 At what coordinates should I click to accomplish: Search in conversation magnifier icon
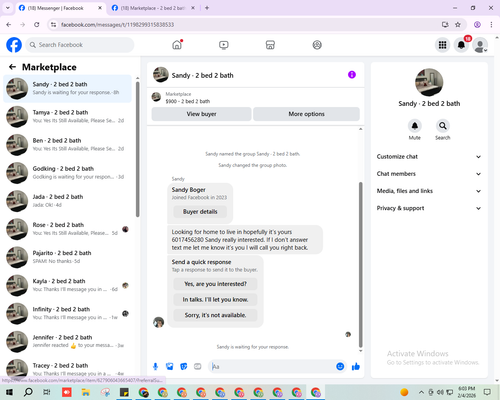pyautogui.click(x=443, y=126)
